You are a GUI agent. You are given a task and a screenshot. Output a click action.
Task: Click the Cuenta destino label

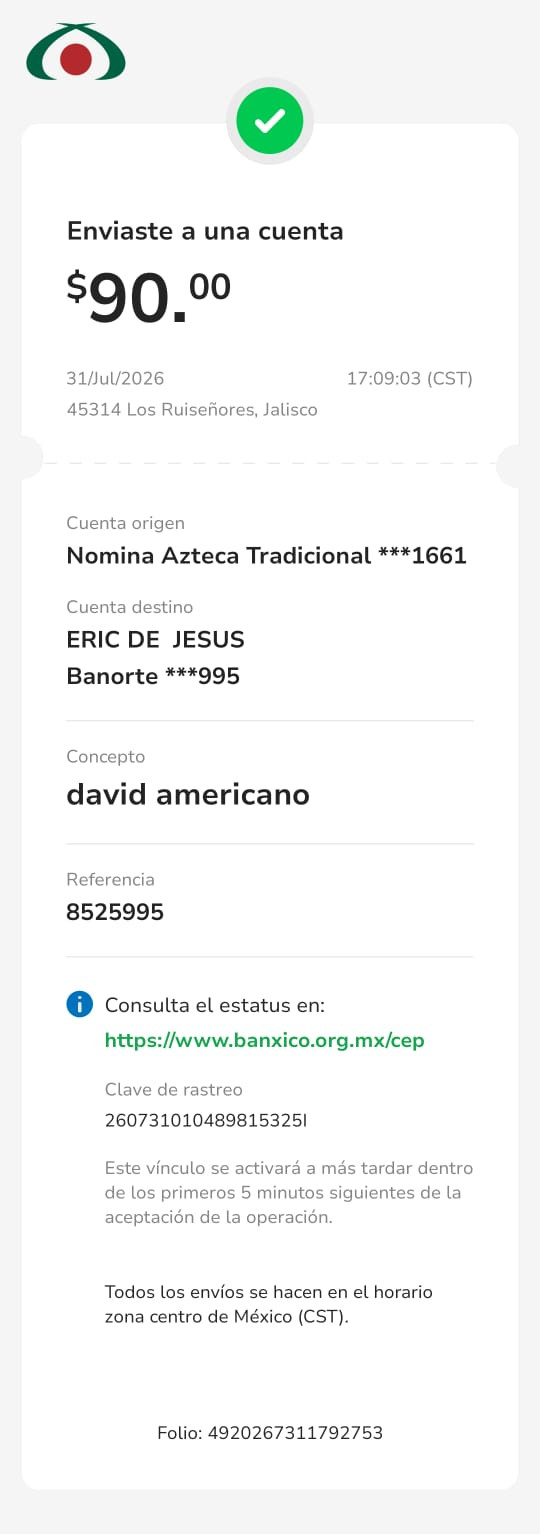coord(130,607)
